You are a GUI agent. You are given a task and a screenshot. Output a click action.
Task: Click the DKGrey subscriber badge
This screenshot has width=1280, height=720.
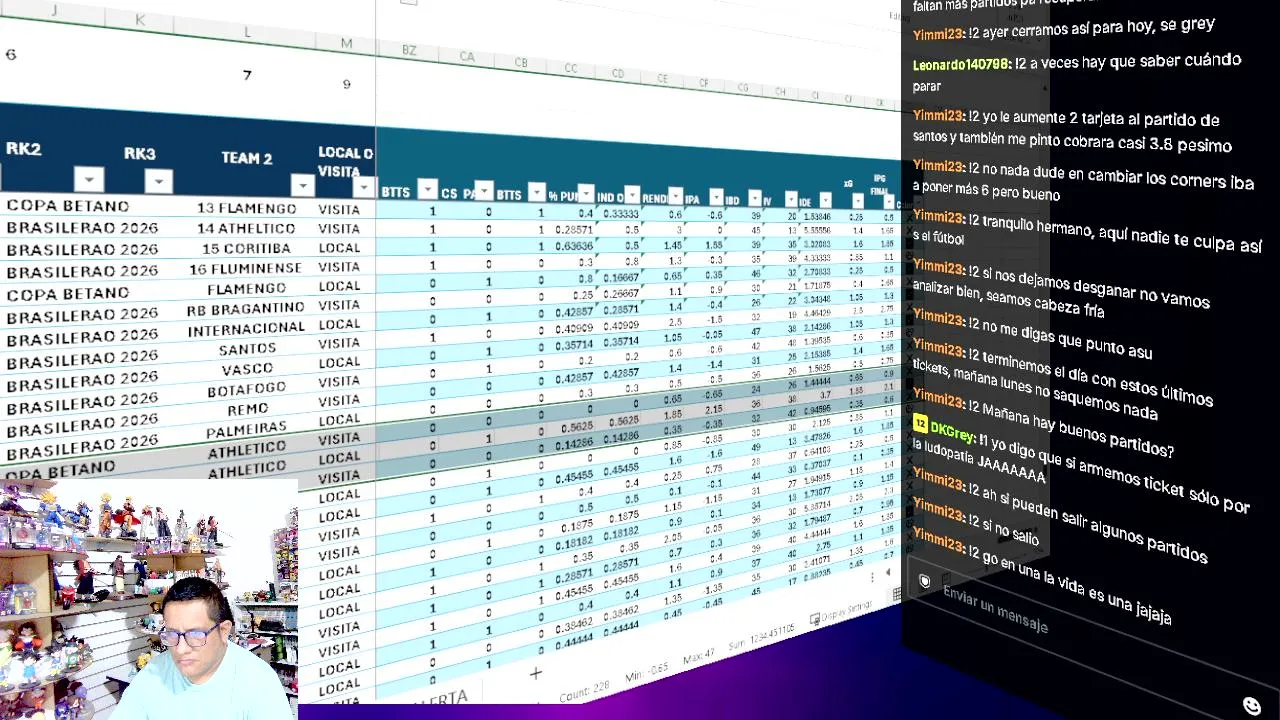(920, 425)
